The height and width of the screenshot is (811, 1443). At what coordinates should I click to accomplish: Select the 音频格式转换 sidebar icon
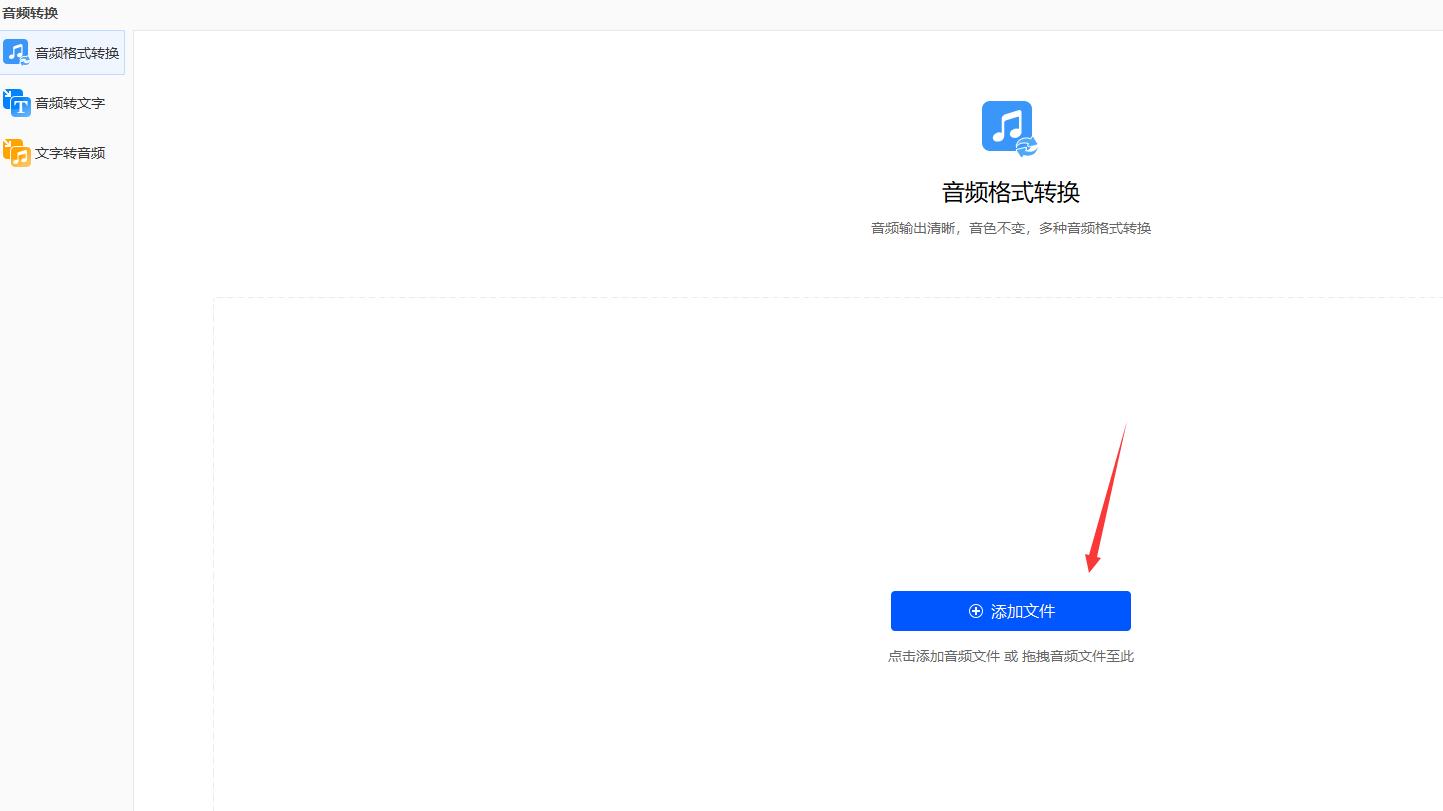[x=15, y=52]
